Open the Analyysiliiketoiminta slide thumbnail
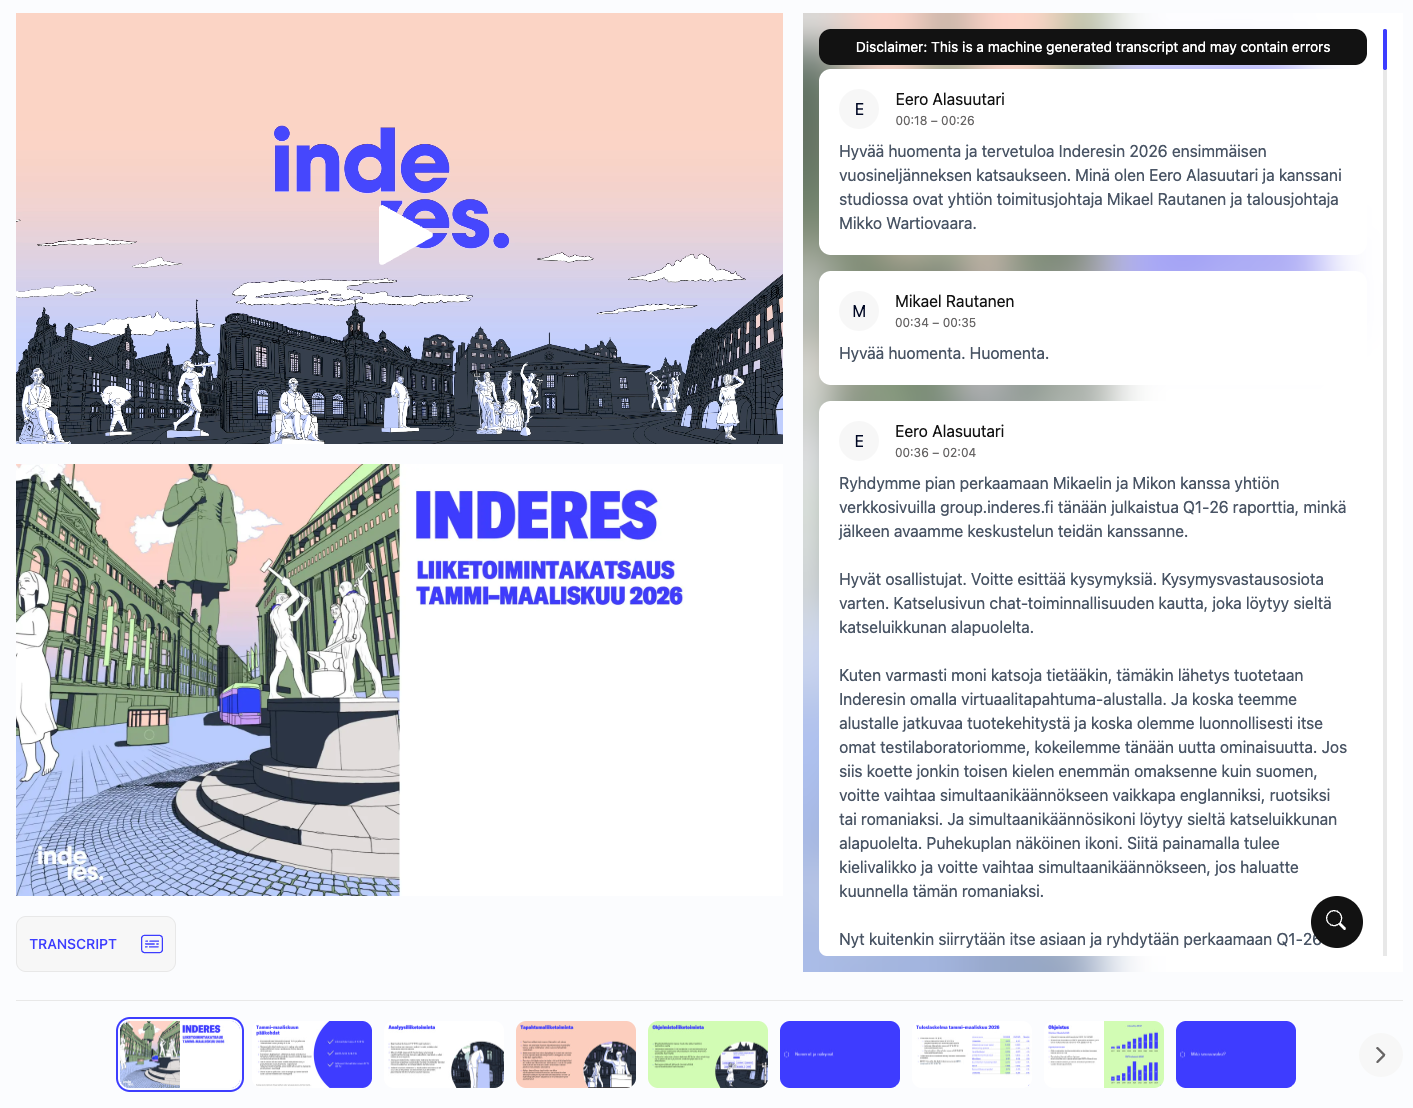The width and height of the screenshot is (1413, 1108). [x=444, y=1054]
